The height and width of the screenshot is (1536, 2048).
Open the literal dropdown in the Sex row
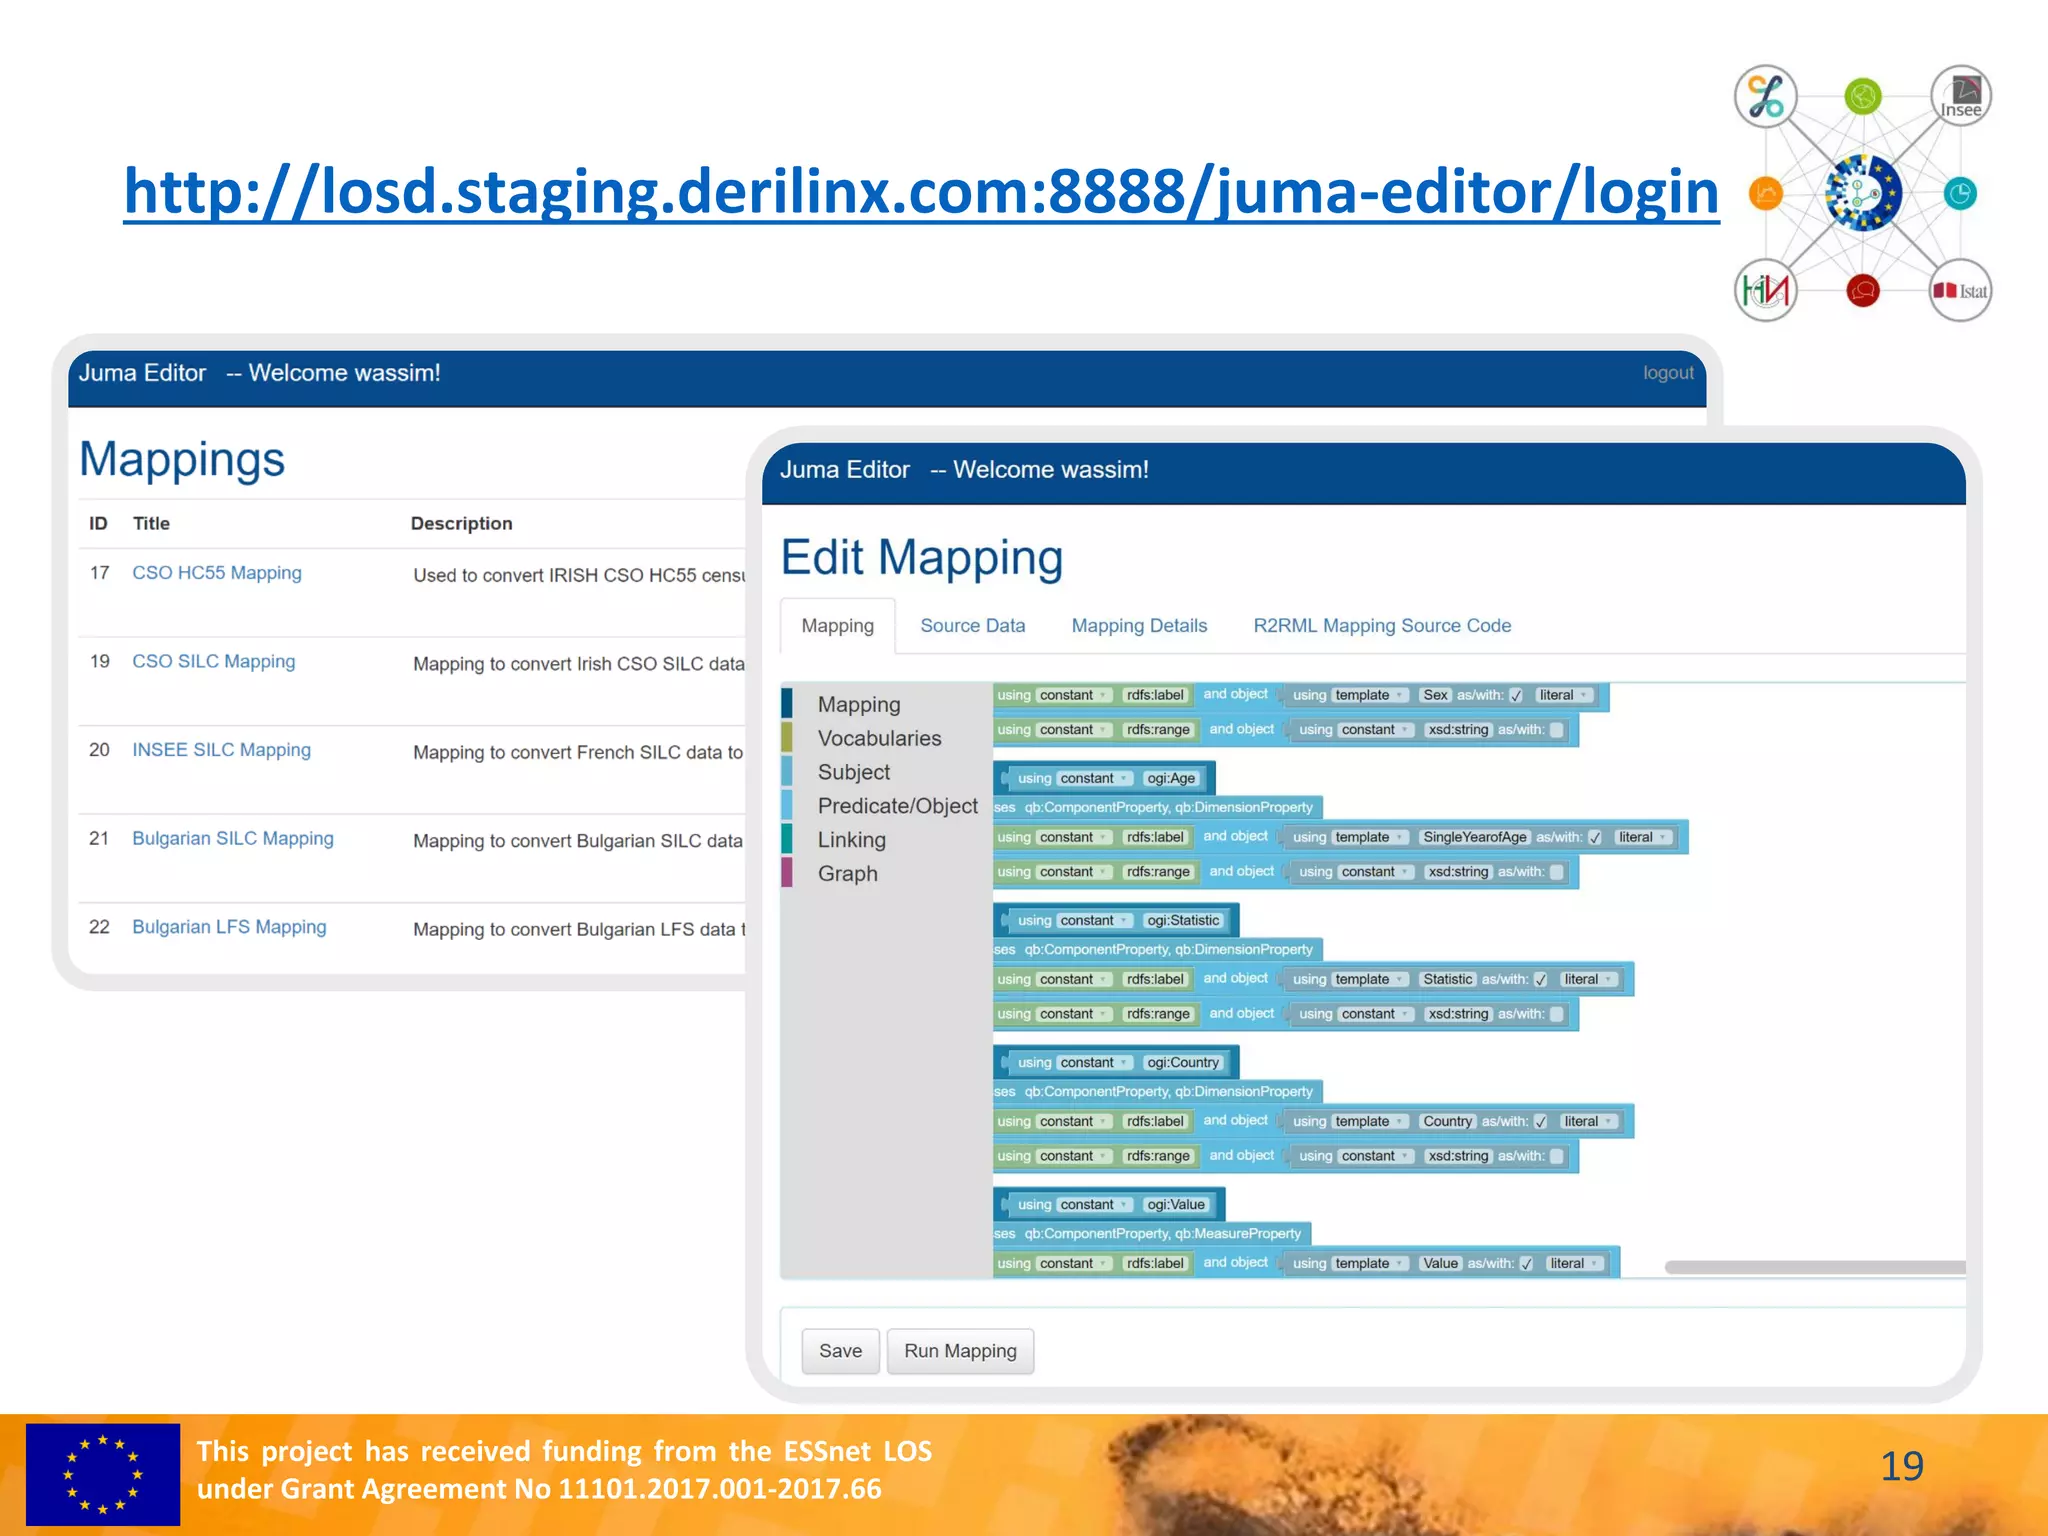tap(1564, 696)
